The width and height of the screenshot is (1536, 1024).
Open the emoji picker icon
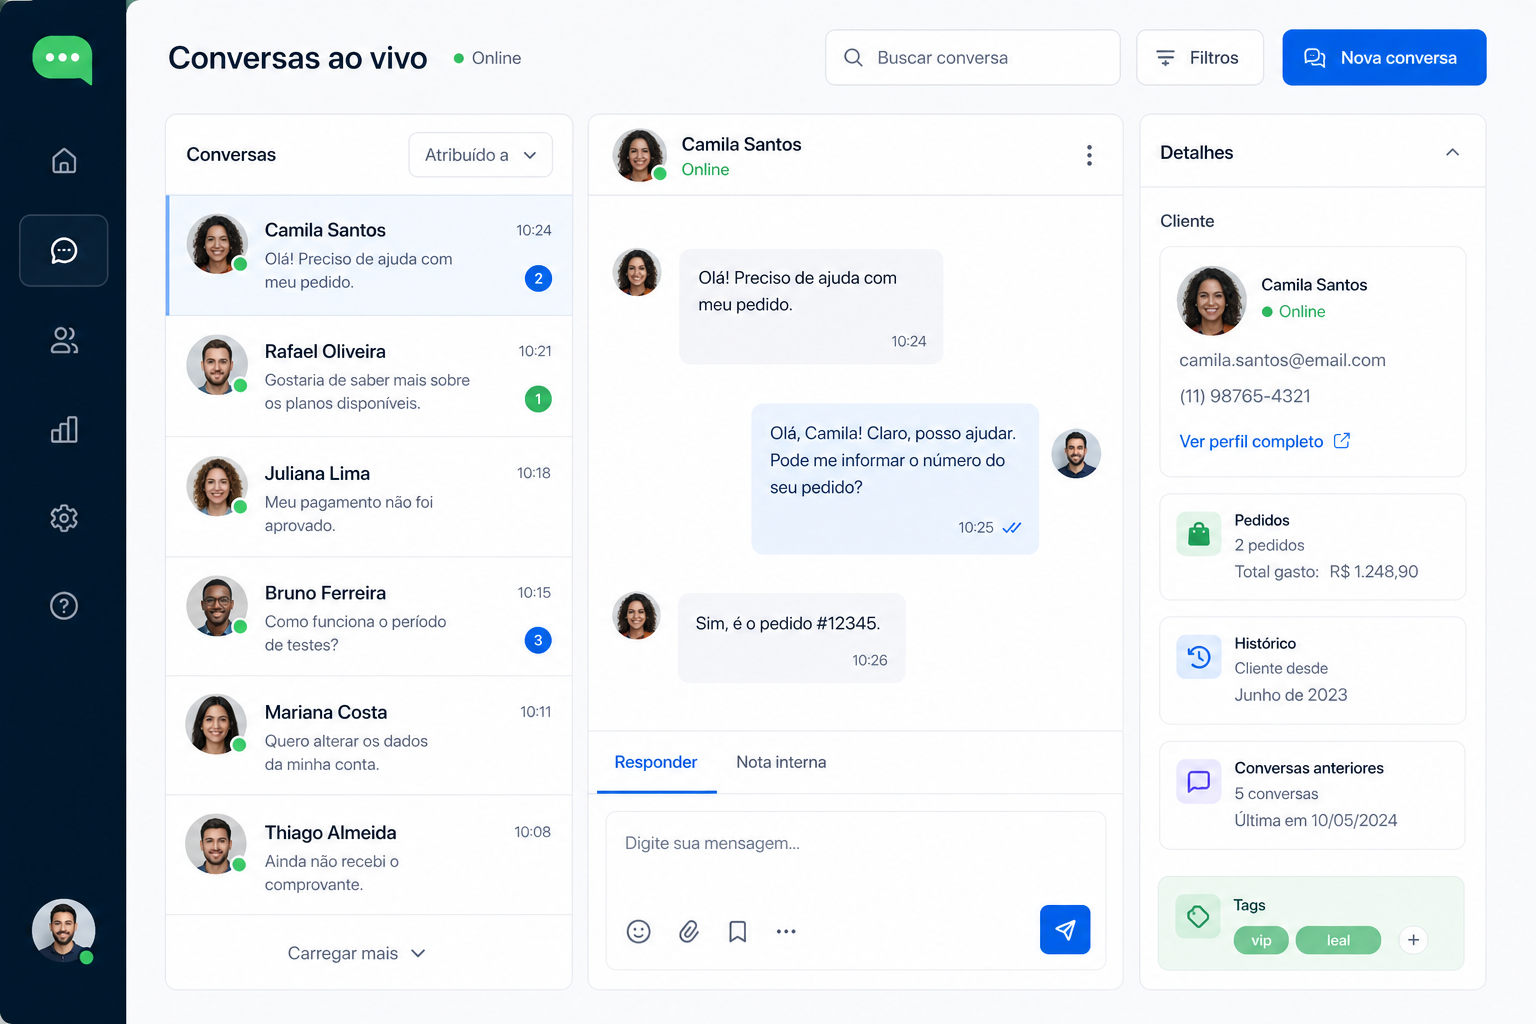click(x=638, y=932)
